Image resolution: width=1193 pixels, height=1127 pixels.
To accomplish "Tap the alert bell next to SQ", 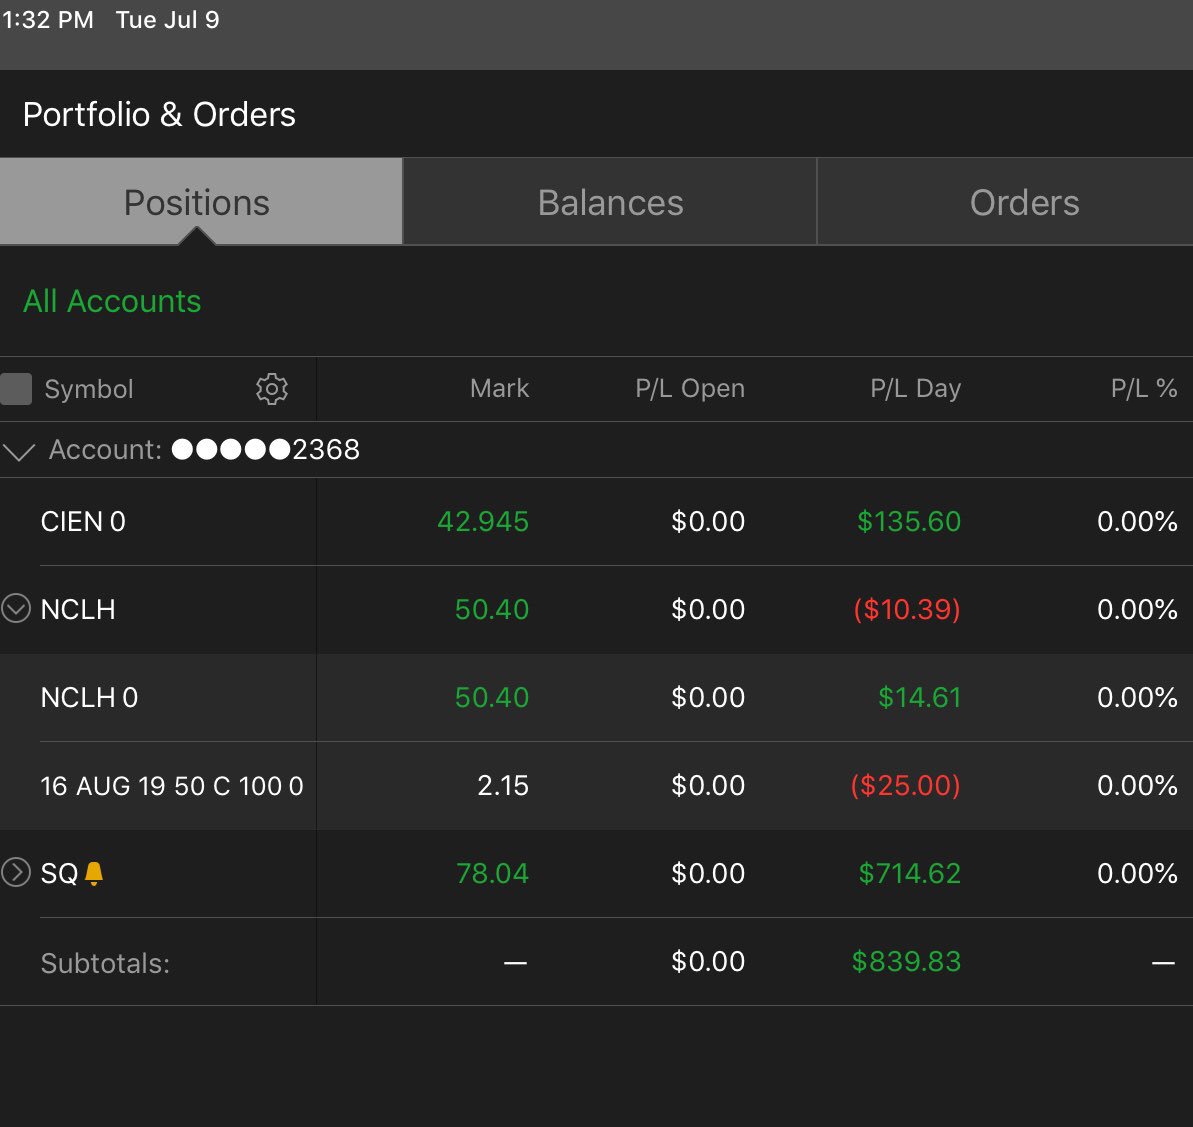I will (94, 874).
